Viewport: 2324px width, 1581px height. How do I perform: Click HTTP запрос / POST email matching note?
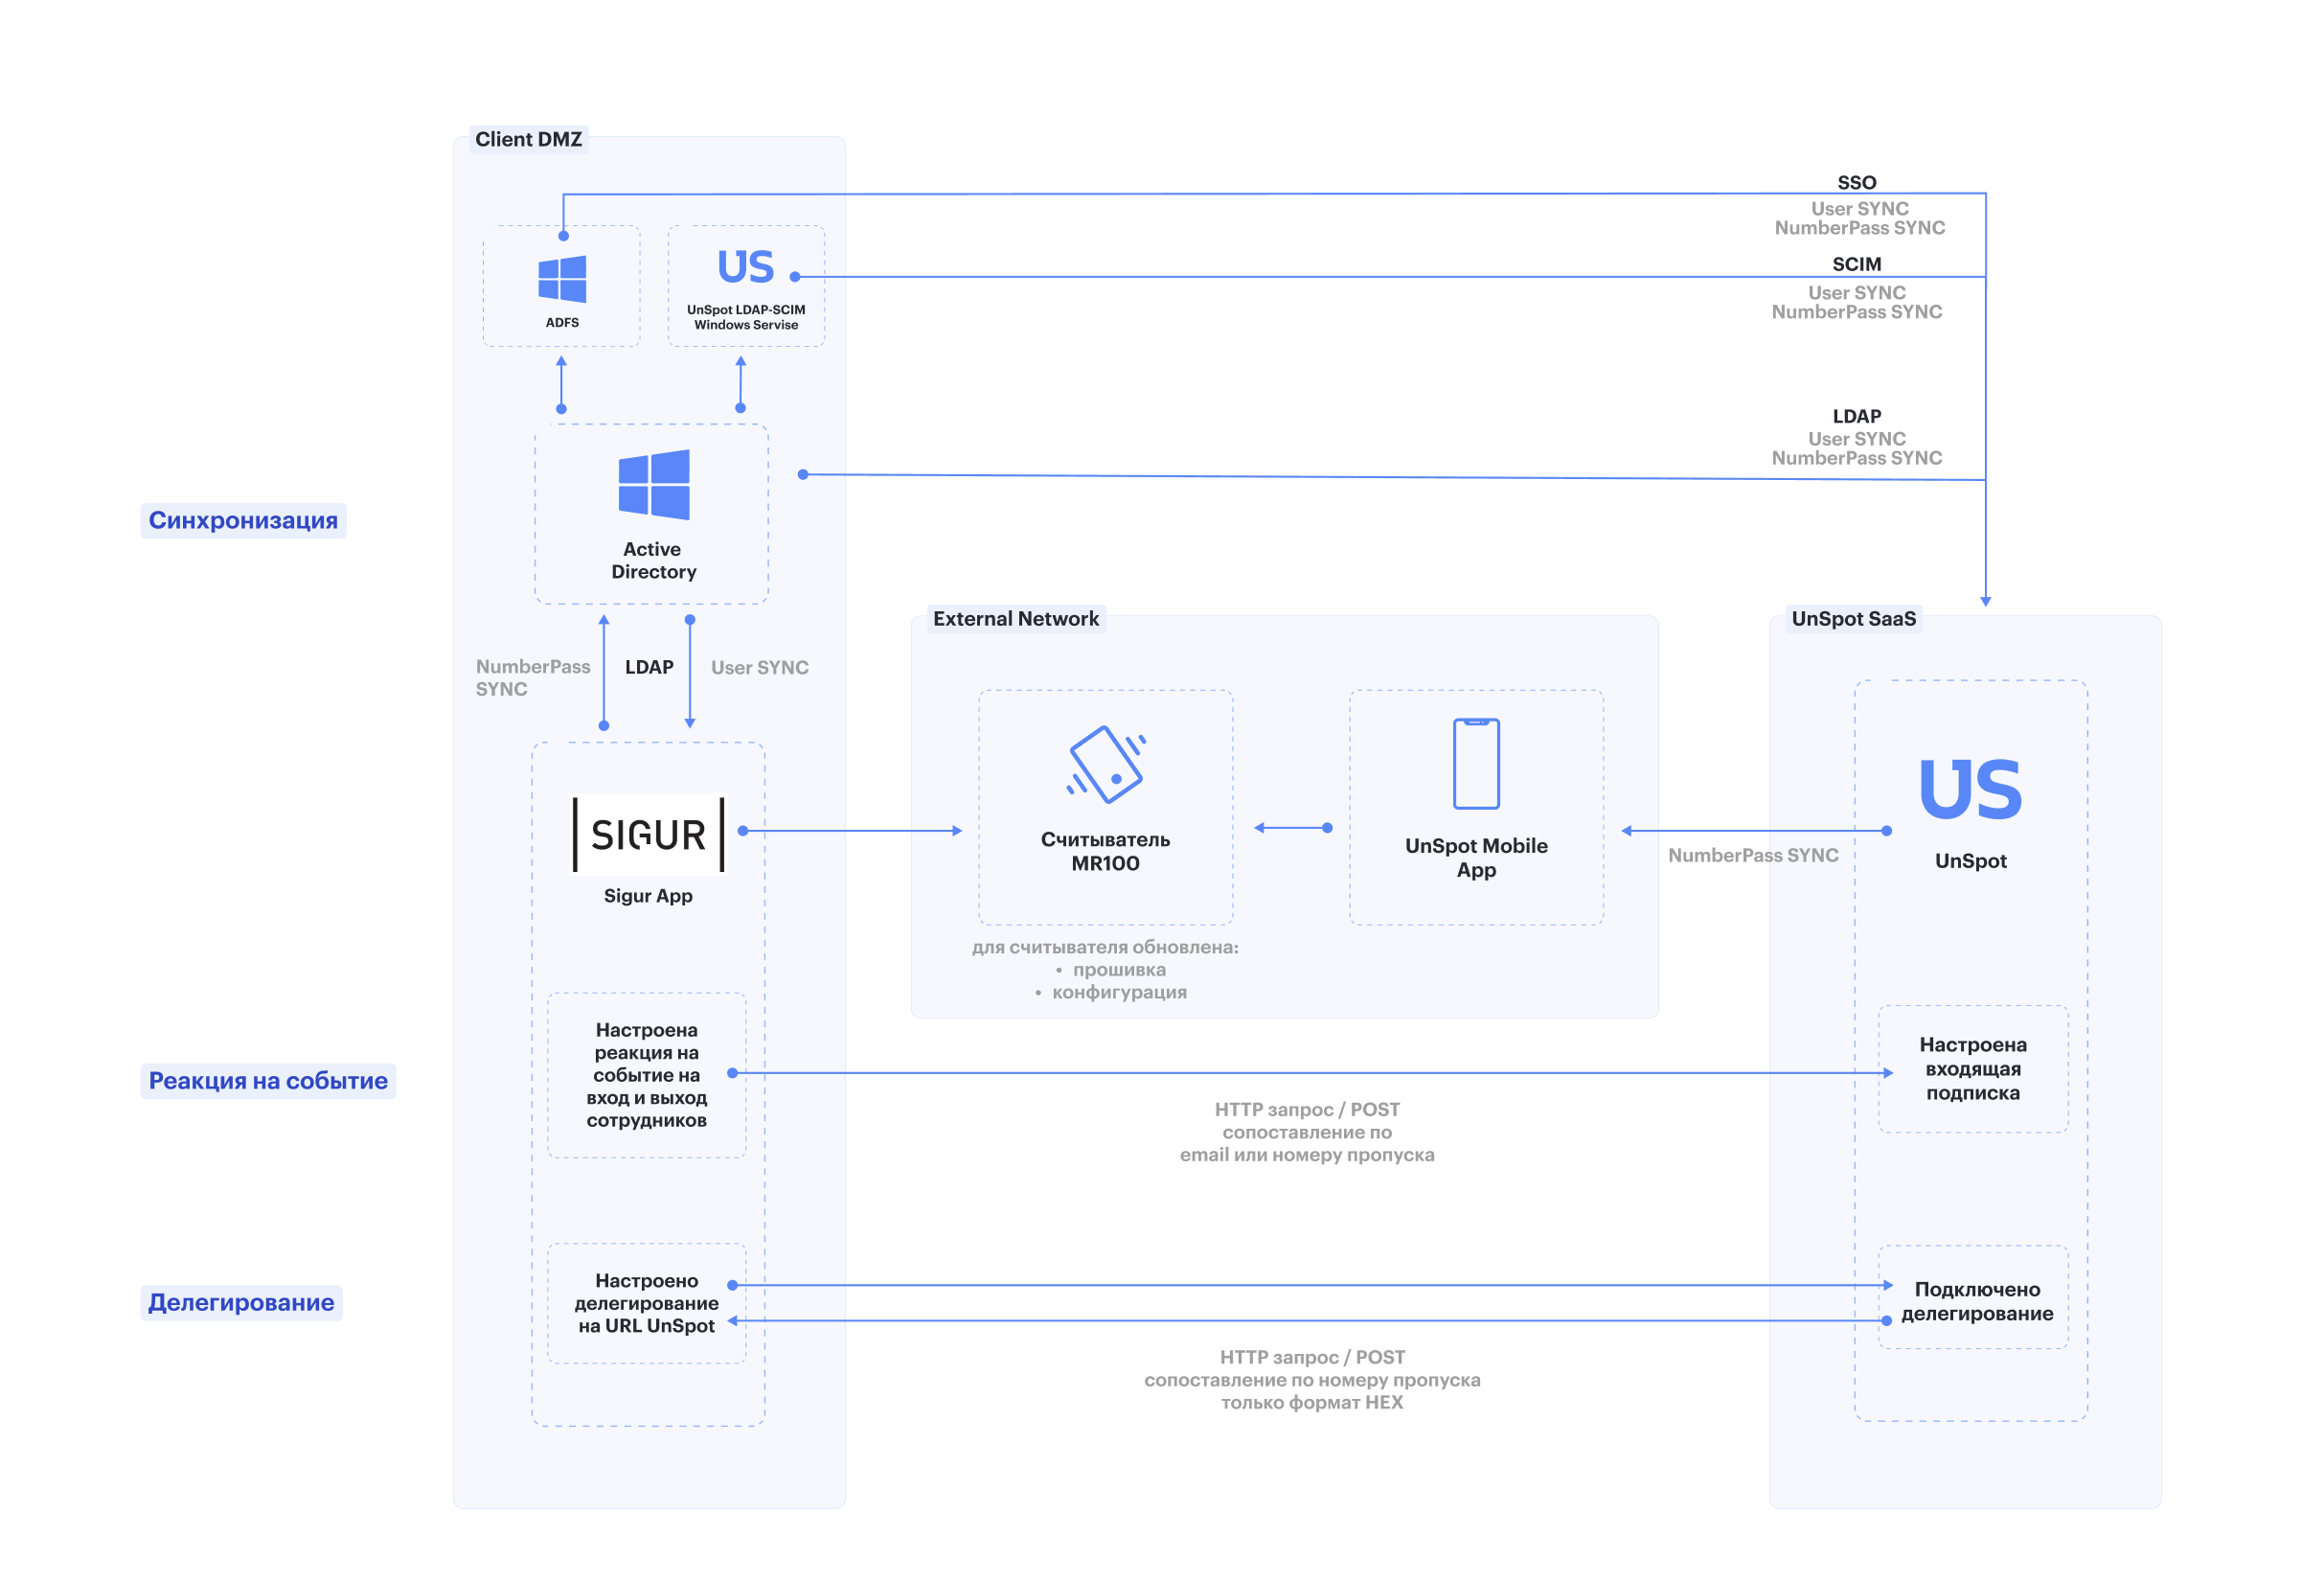1307,1132
